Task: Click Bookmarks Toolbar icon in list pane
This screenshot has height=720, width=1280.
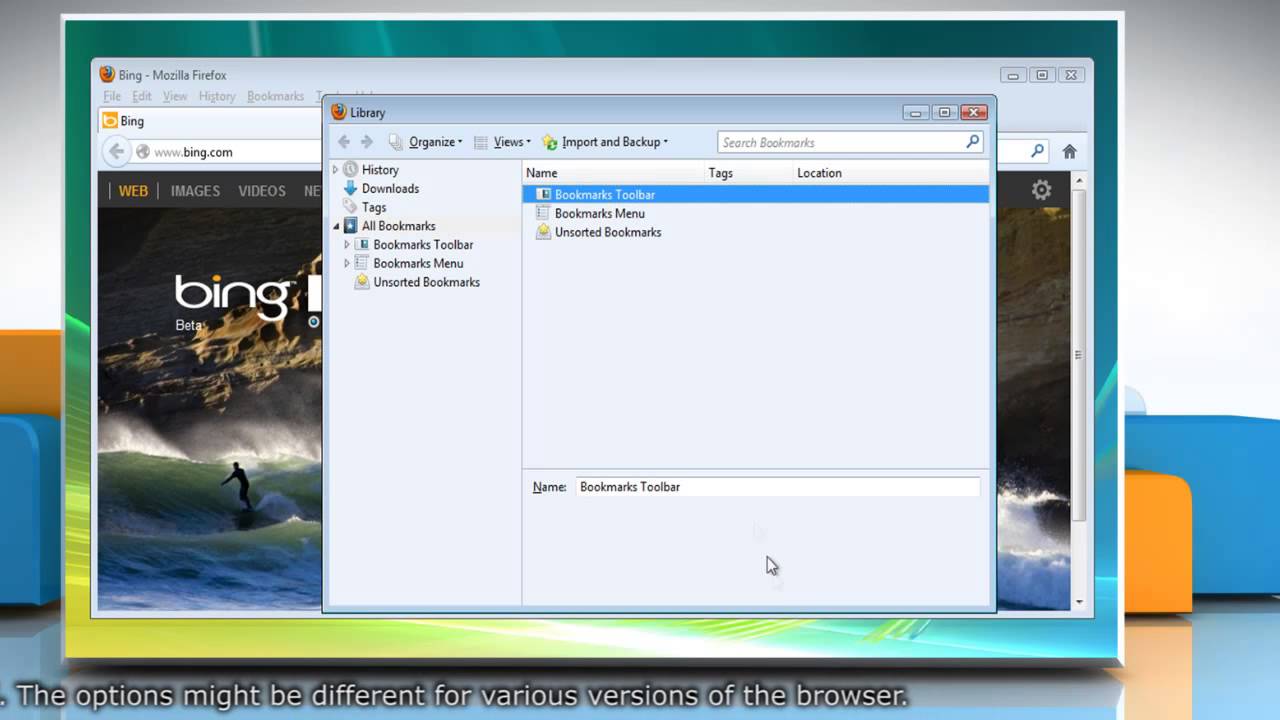Action: click(543, 195)
